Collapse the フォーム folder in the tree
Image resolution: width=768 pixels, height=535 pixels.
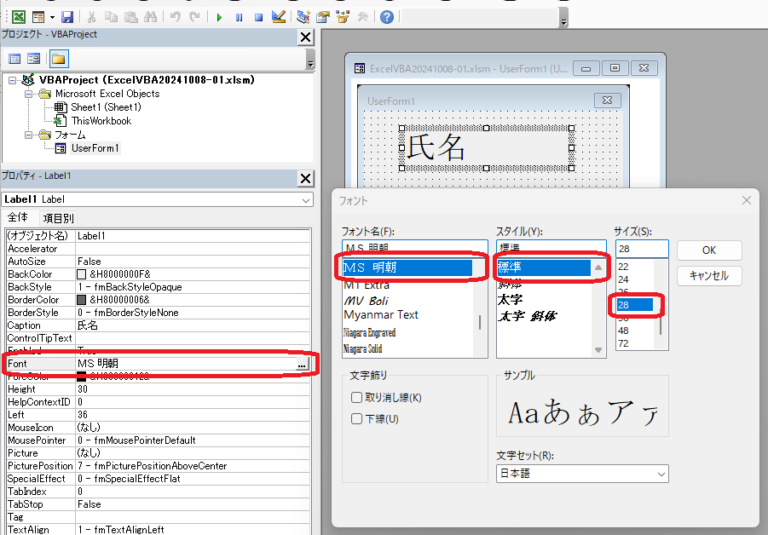28,134
